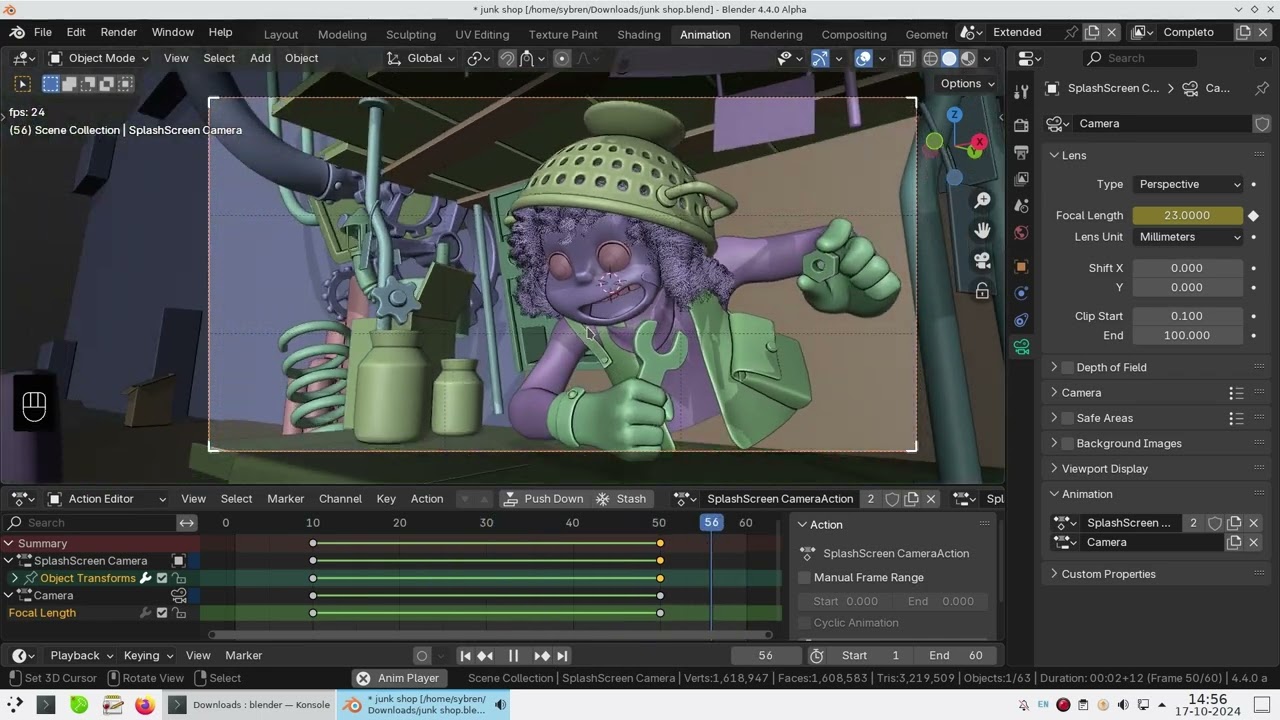Unlink the SplashScreen CameraAction in Action Editor header
Screen dimensions: 1280x720
931,499
